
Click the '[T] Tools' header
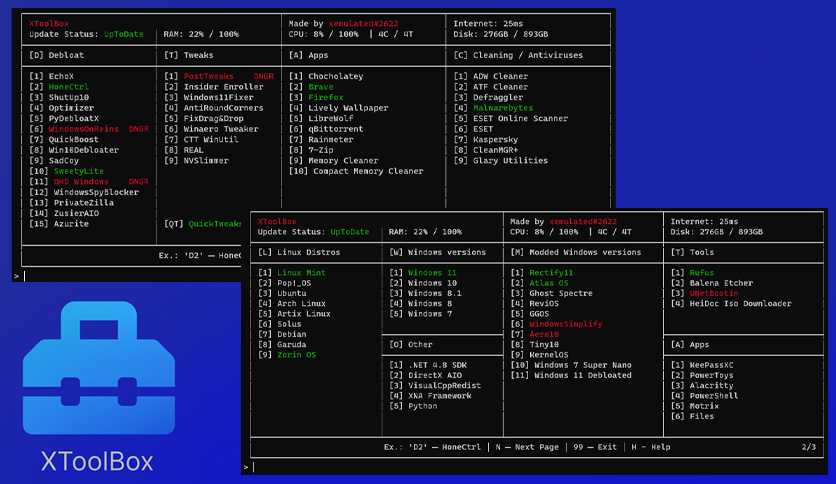click(692, 252)
